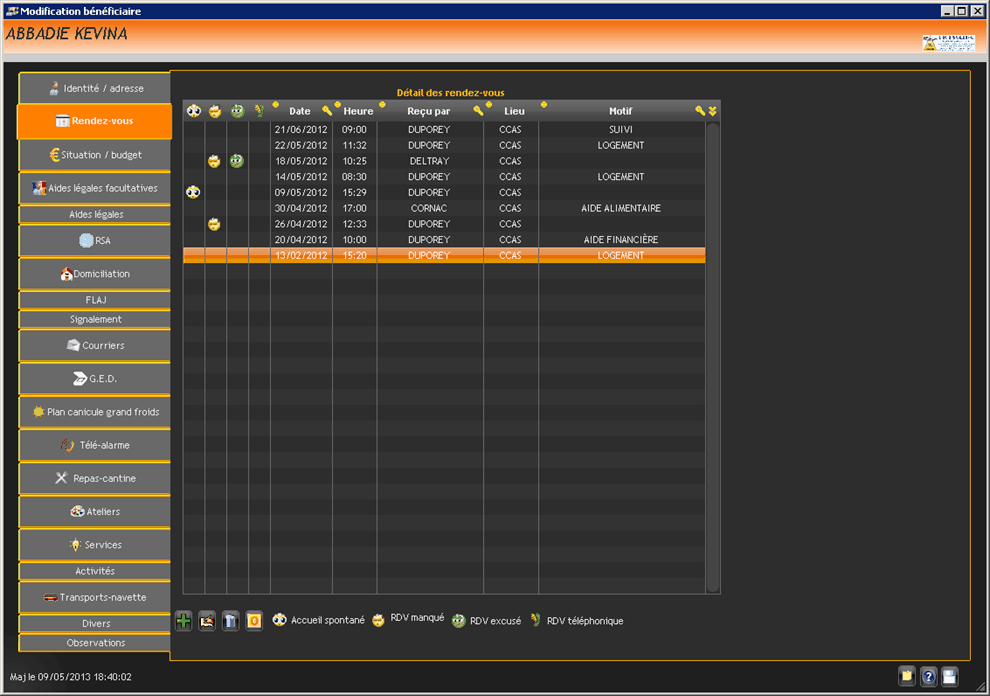Switch to the Identité / adresse tab
The height and width of the screenshot is (696, 990).
tap(95, 88)
